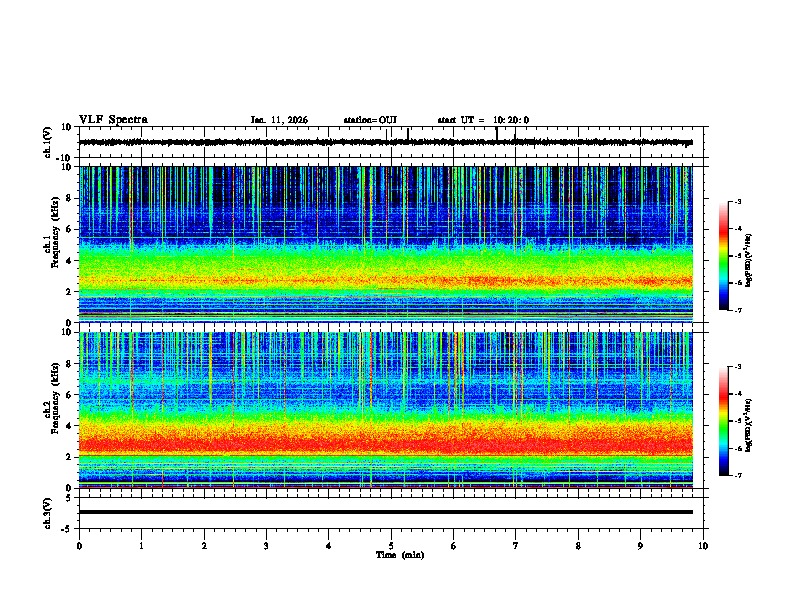Click the "start UT = 10:20:0" header text
Screen dimensions: 792x612
[483, 120]
